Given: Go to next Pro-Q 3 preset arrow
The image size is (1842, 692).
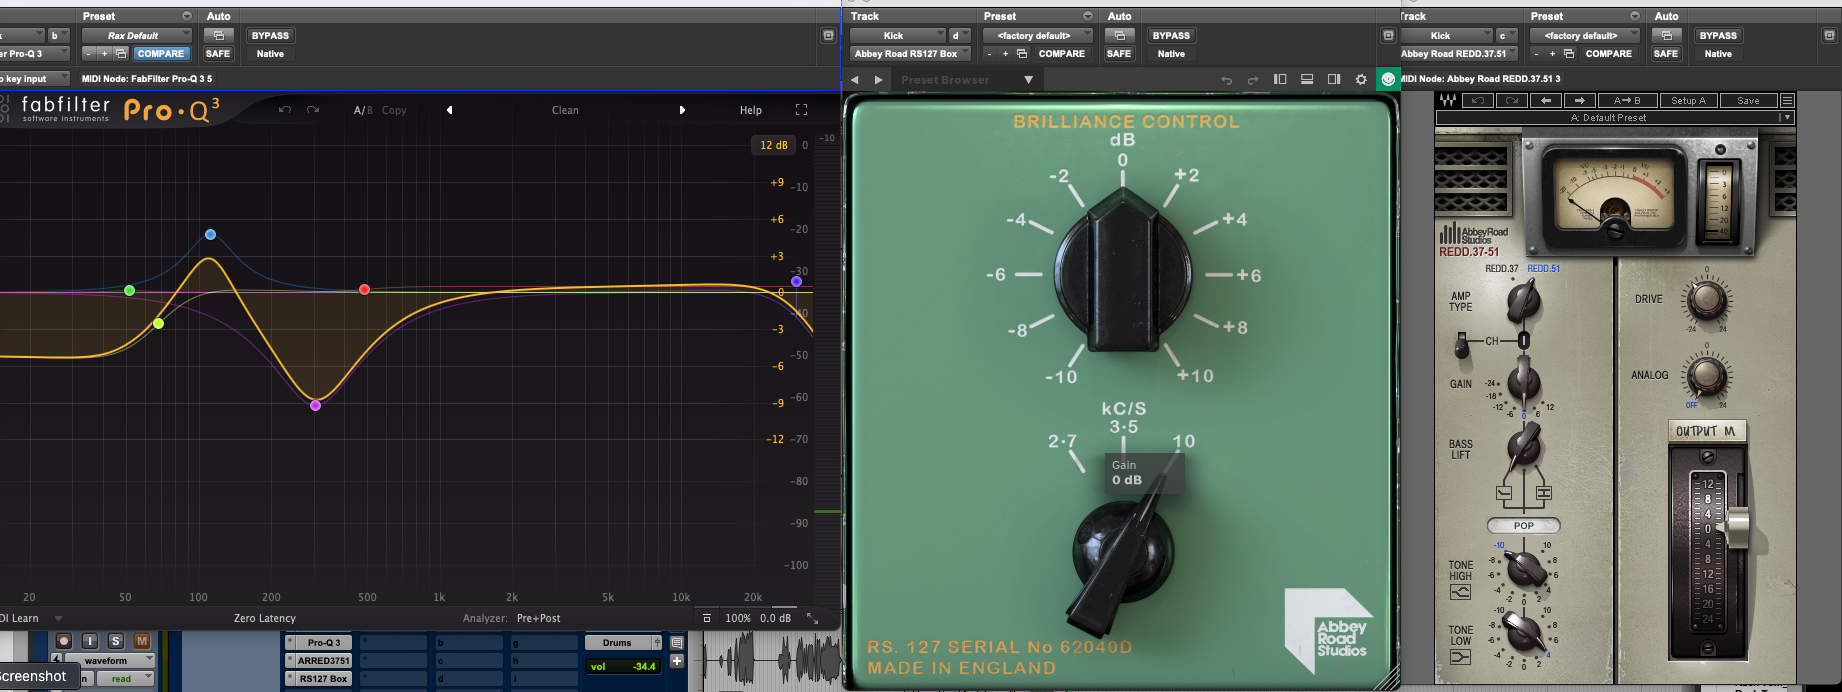Looking at the screenshot, I should coord(682,110).
